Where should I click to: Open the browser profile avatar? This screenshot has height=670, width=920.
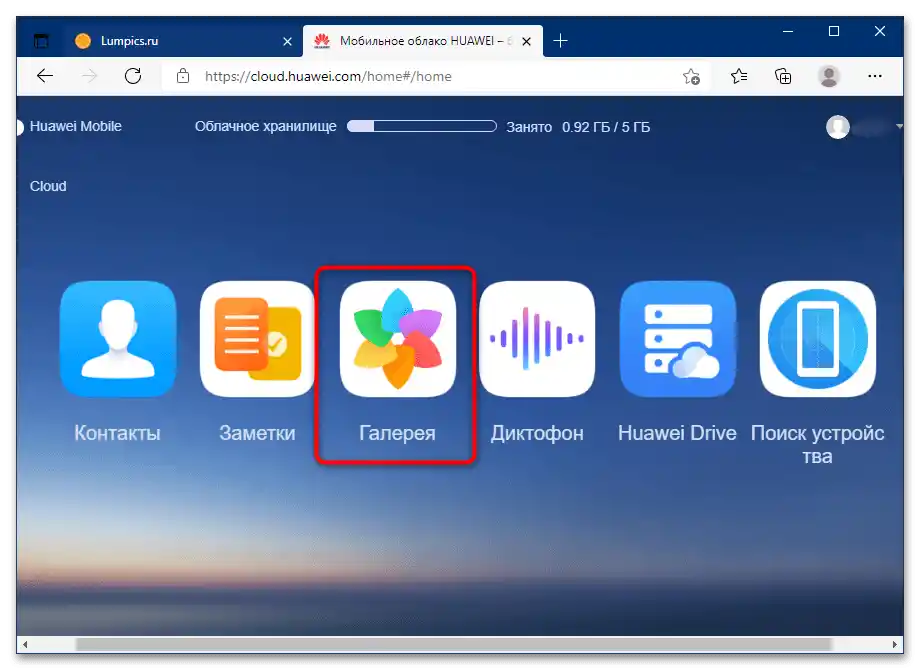(x=828, y=76)
